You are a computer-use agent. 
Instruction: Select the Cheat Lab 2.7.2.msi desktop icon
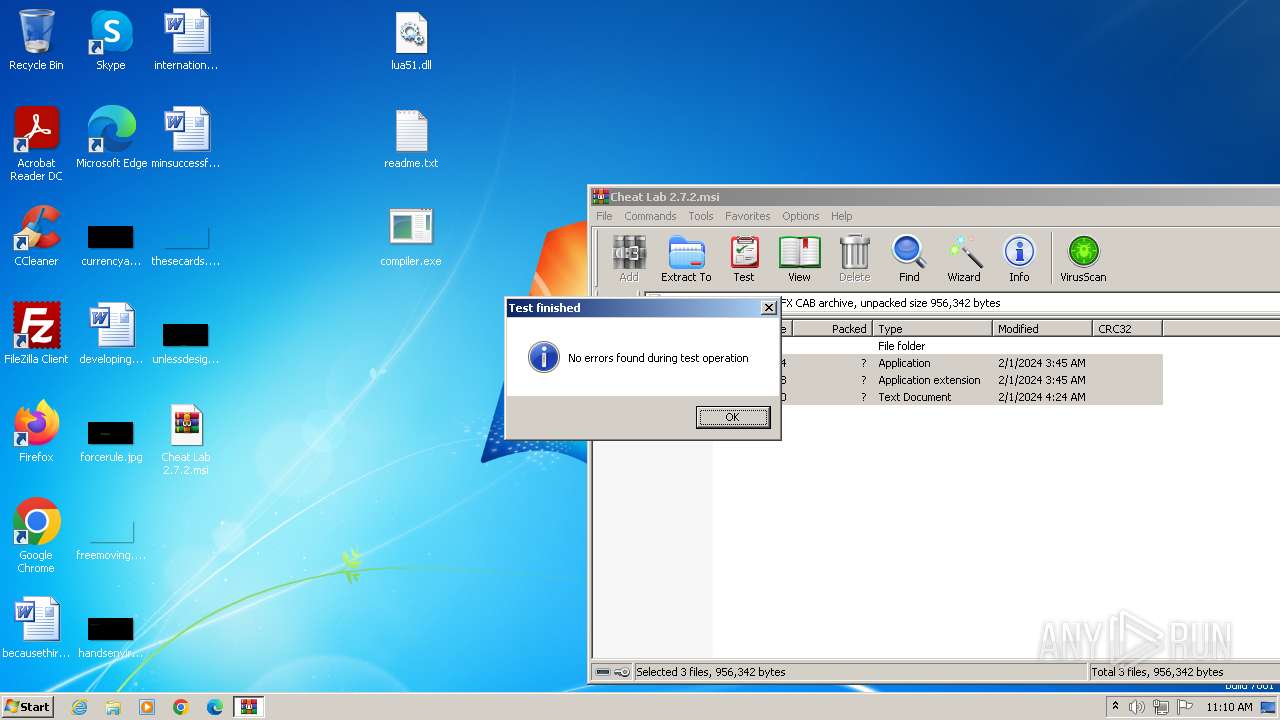186,438
